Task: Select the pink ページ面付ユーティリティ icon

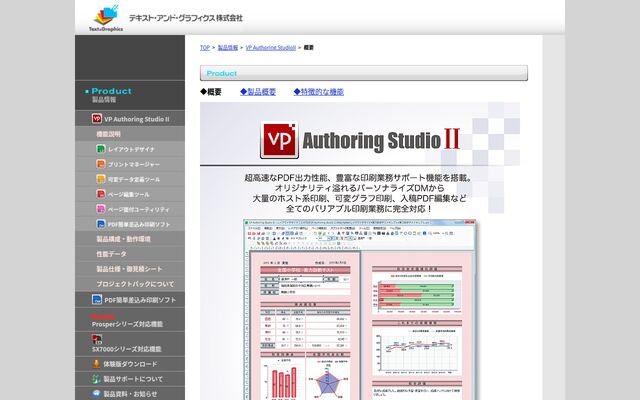Action: pos(101,209)
